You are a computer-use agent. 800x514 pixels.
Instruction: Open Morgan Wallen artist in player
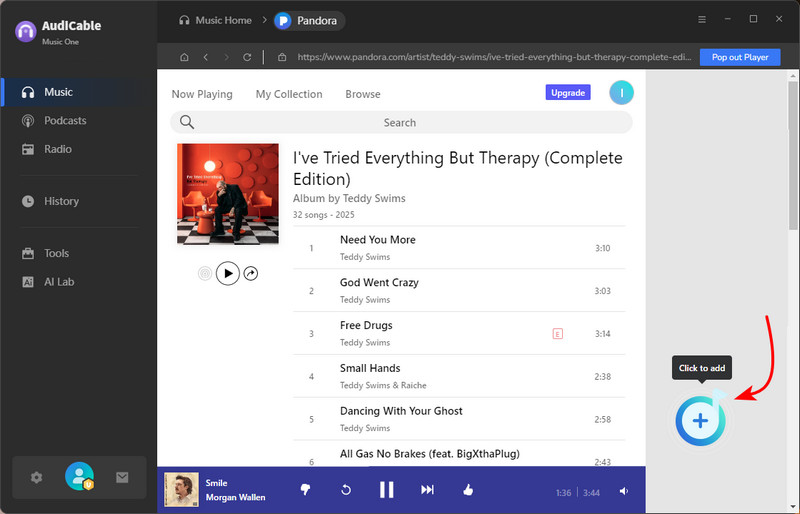click(x=235, y=498)
